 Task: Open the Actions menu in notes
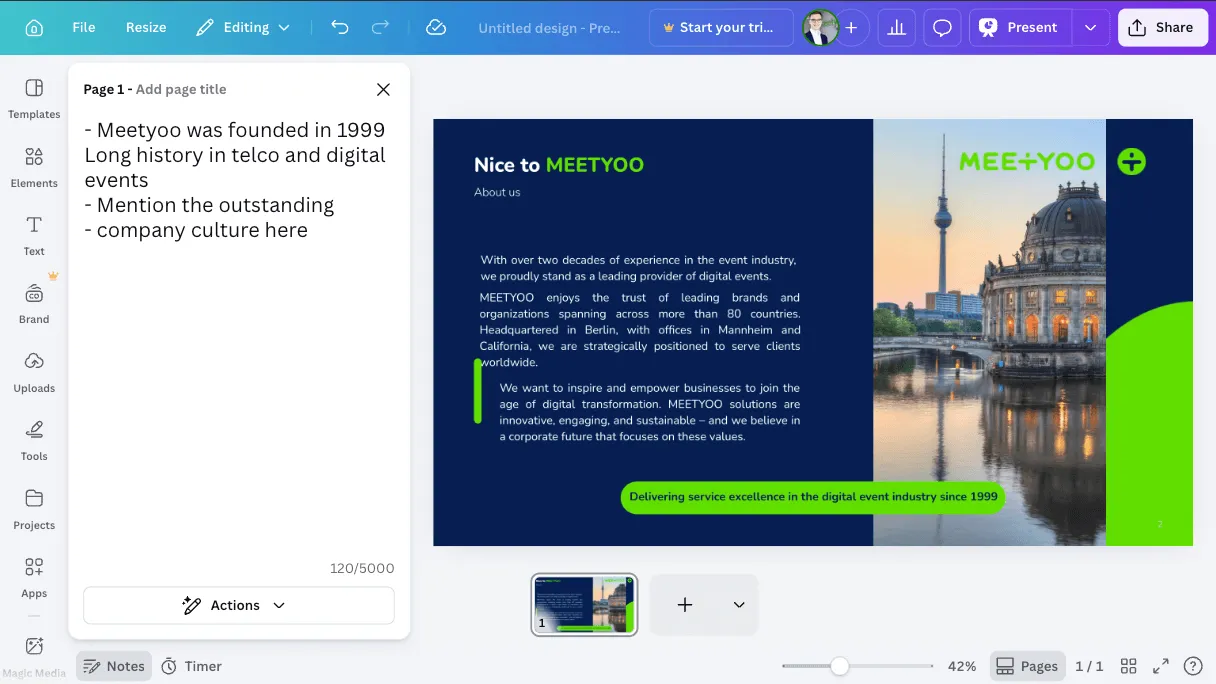[238, 605]
